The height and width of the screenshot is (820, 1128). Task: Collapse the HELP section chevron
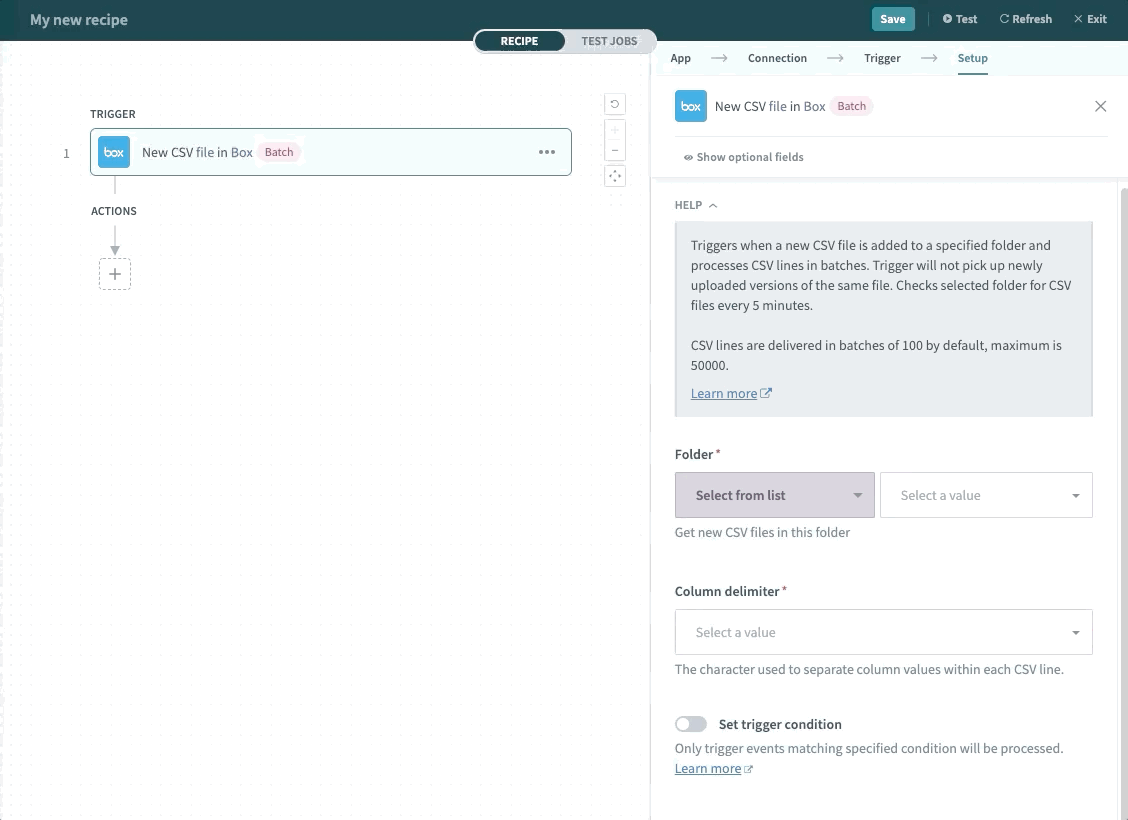pos(712,204)
